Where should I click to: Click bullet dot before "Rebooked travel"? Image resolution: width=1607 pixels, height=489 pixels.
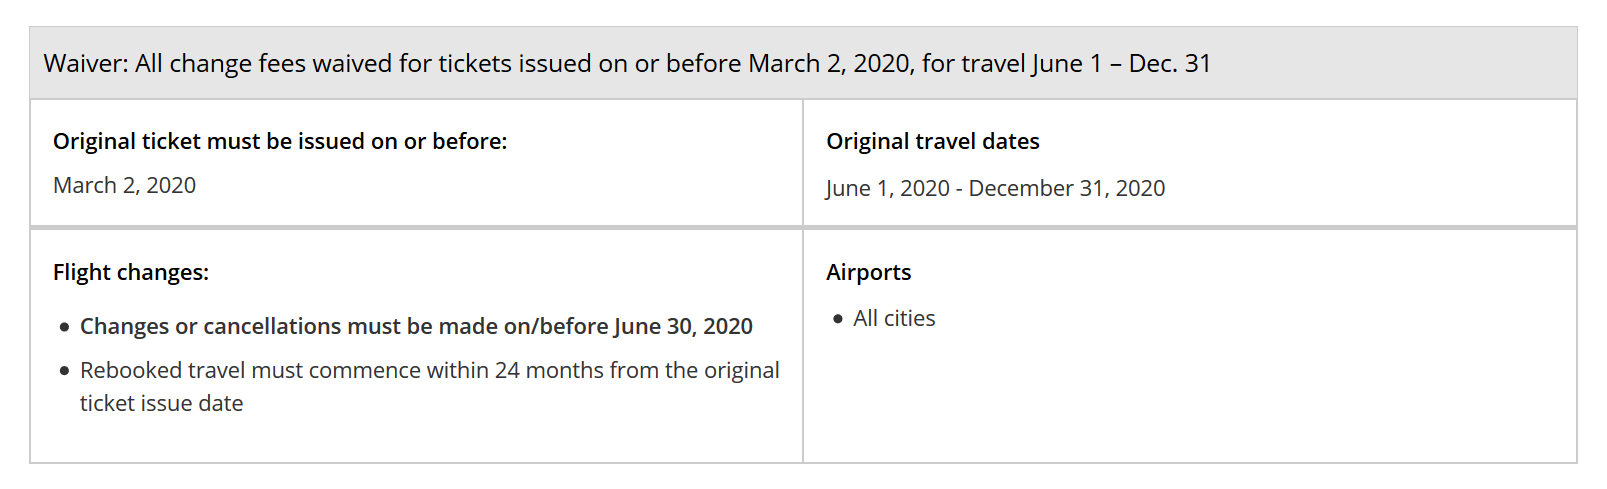pyautogui.click(x=65, y=371)
